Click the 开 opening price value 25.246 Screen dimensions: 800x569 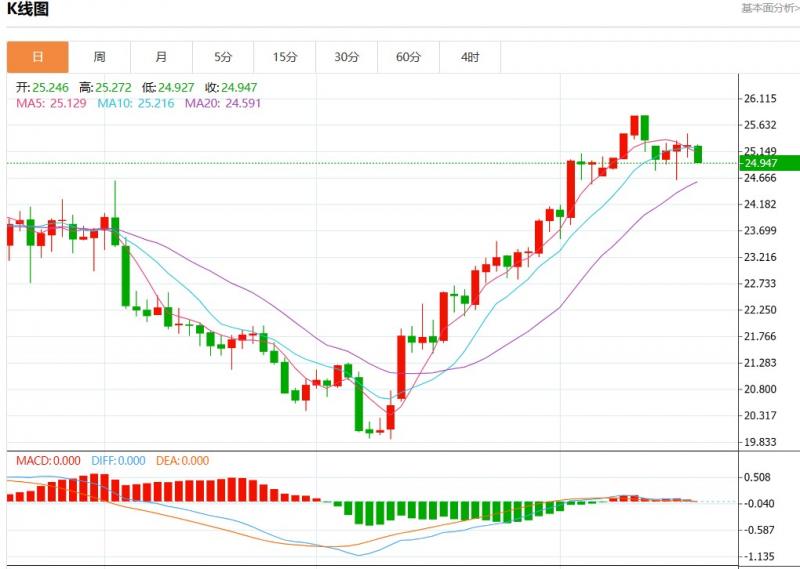[45, 88]
